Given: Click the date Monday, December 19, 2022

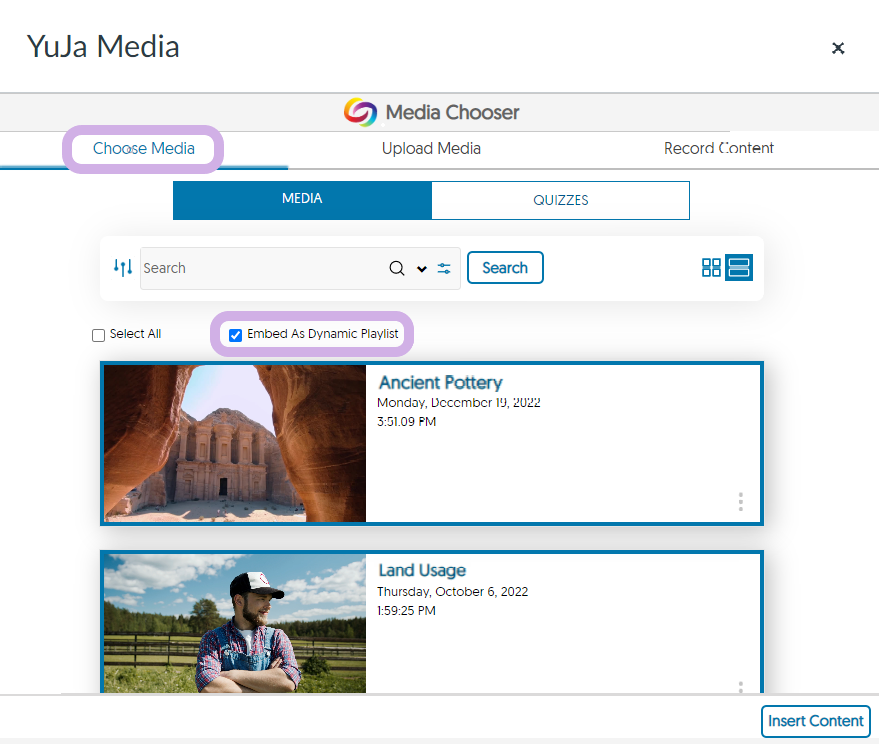Looking at the screenshot, I should click(459, 403).
